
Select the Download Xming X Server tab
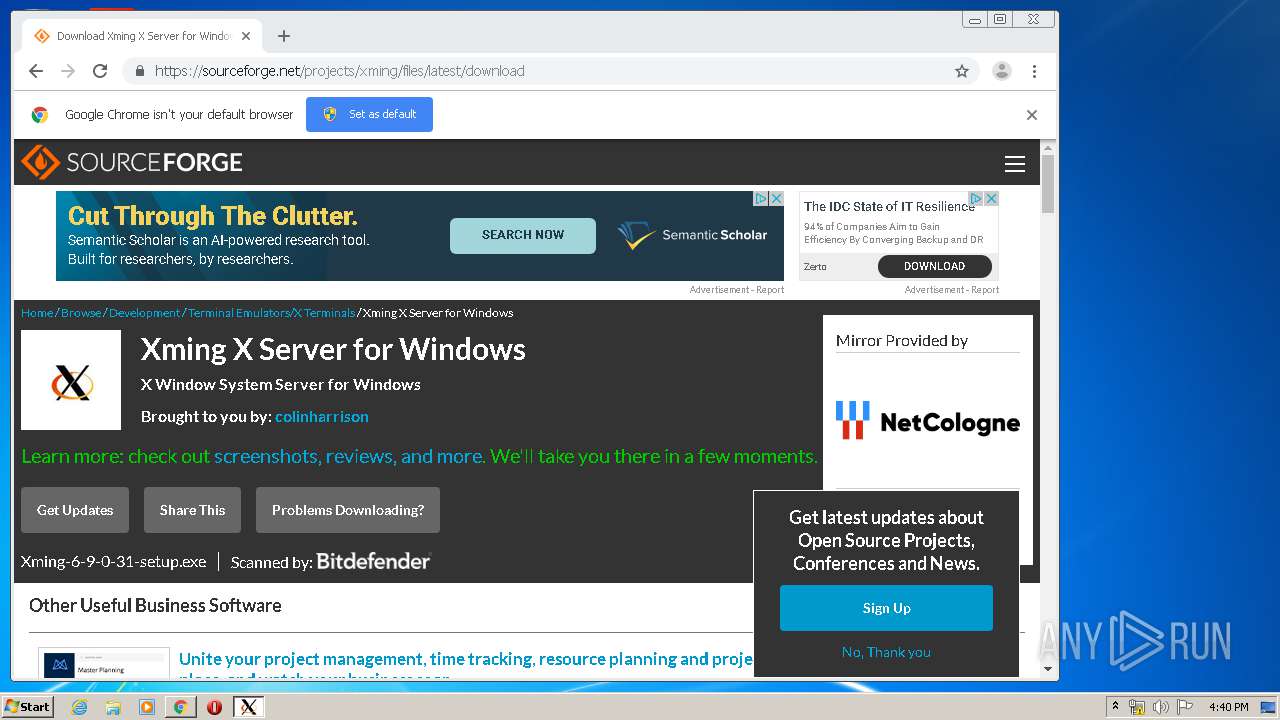click(142, 36)
